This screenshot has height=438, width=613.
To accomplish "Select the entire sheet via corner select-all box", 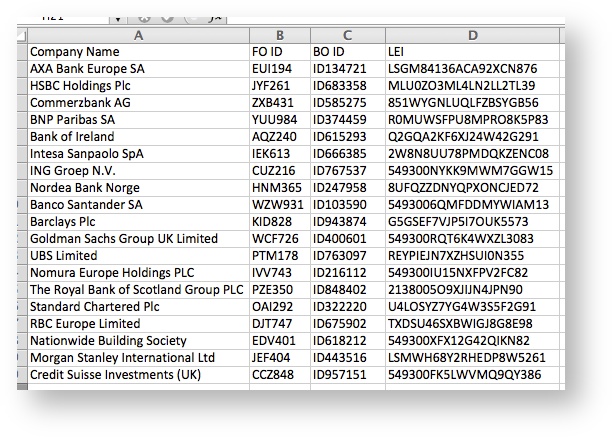I will pyautogui.click(x=22, y=36).
